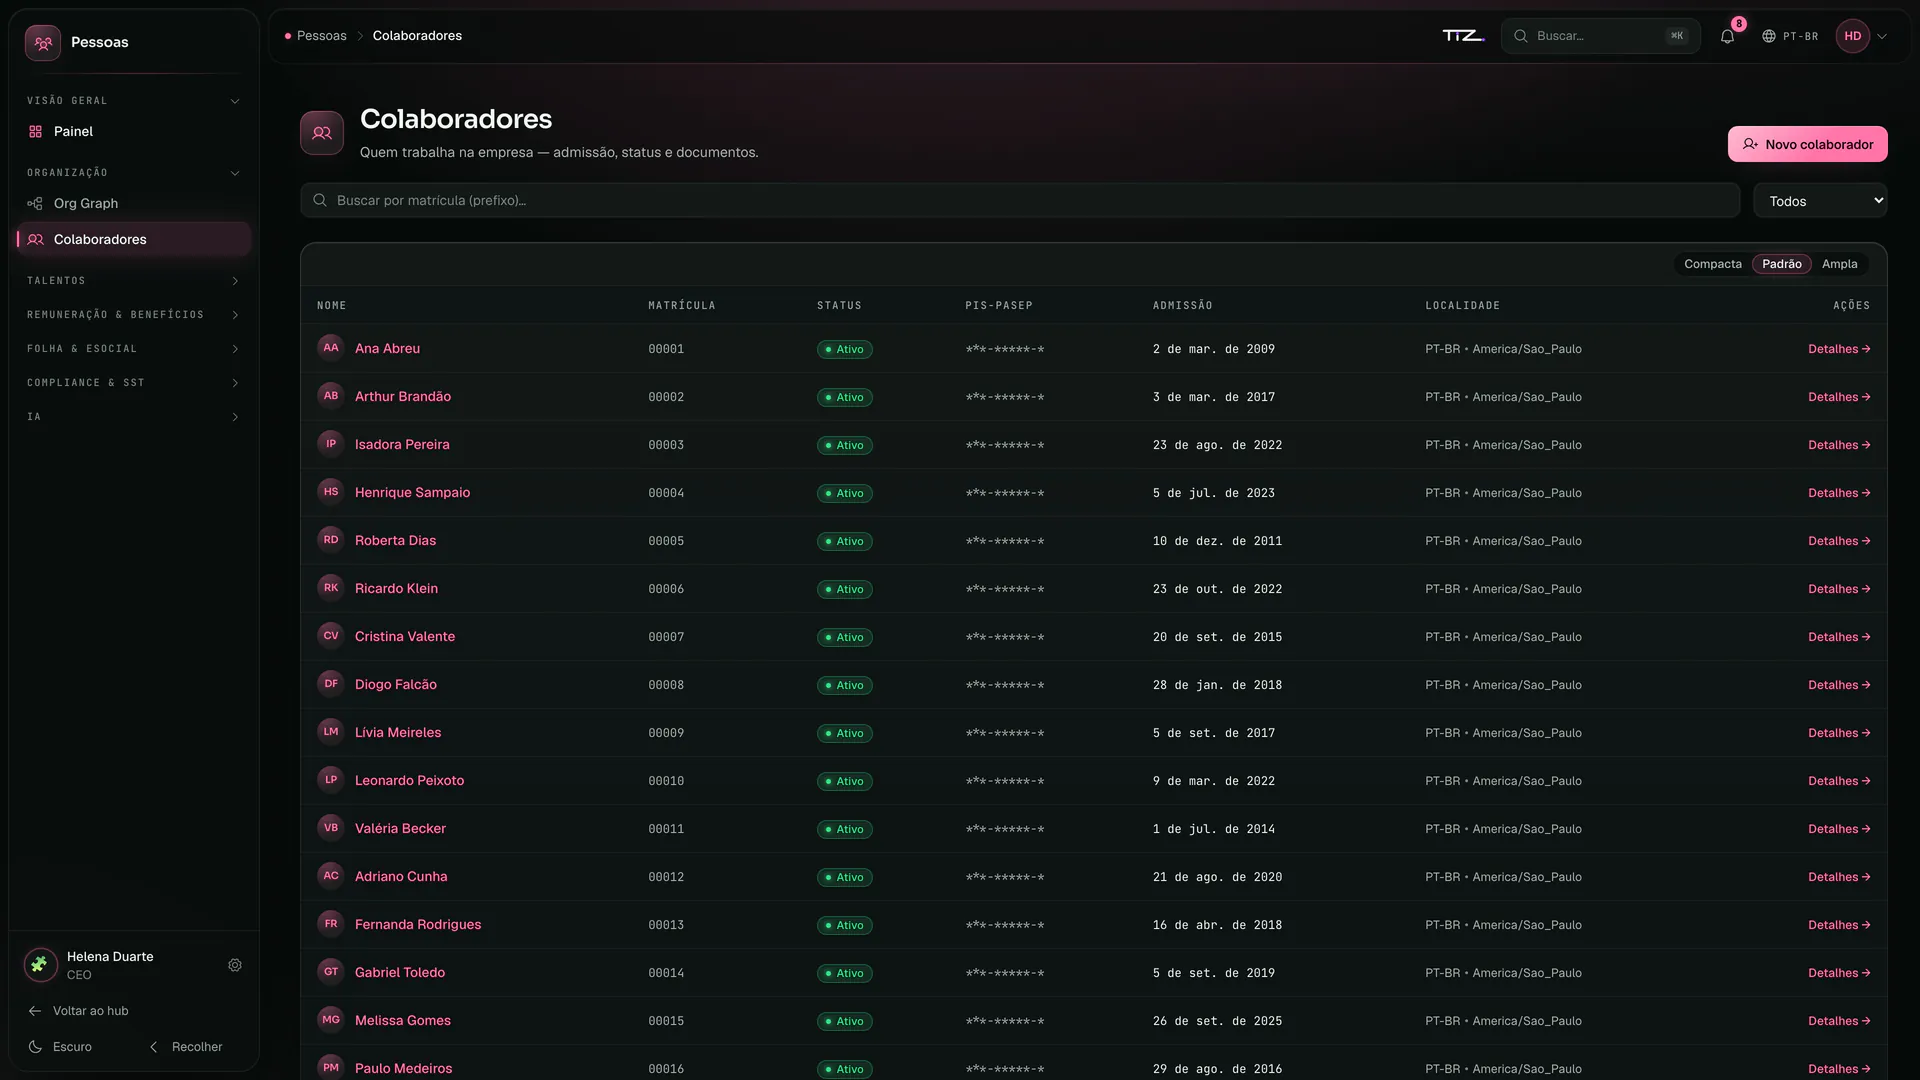1920x1080 pixels.
Task: Open Henrique Sampaio's name link
Action: click(412, 493)
